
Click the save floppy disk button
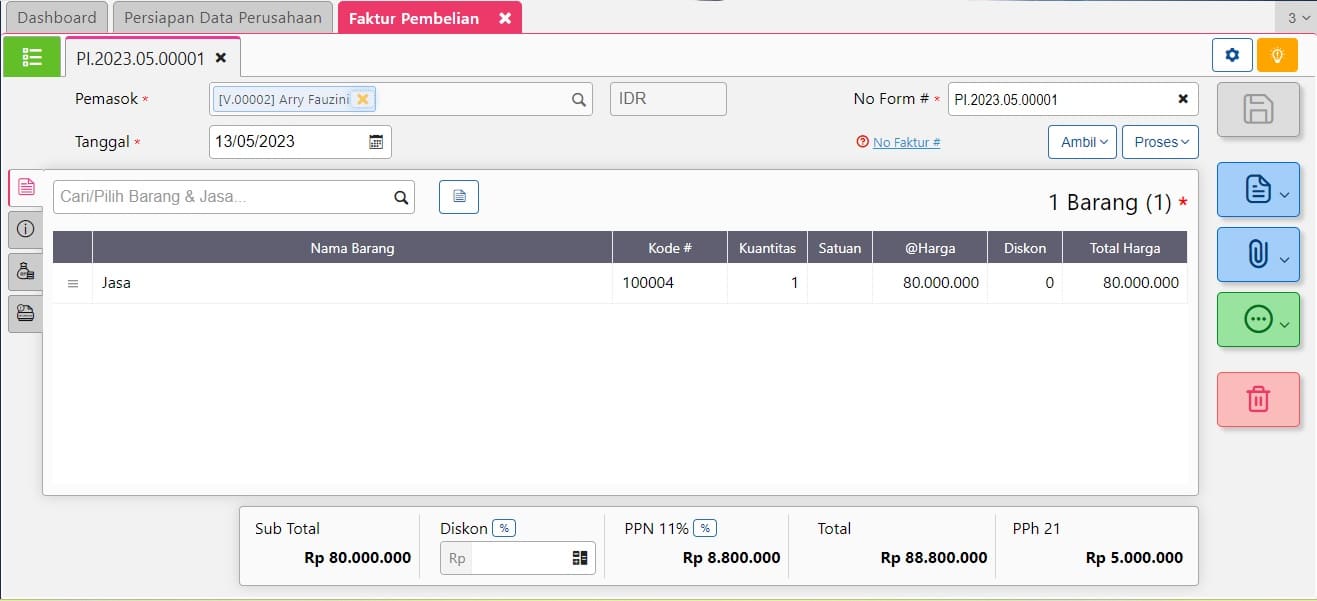[1258, 109]
